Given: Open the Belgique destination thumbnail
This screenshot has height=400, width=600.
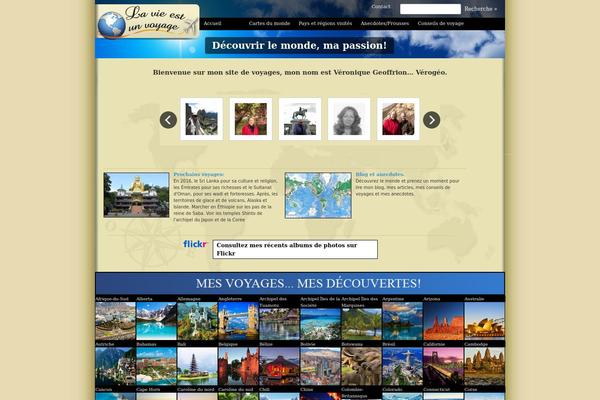Looking at the screenshot, I should [238, 366].
